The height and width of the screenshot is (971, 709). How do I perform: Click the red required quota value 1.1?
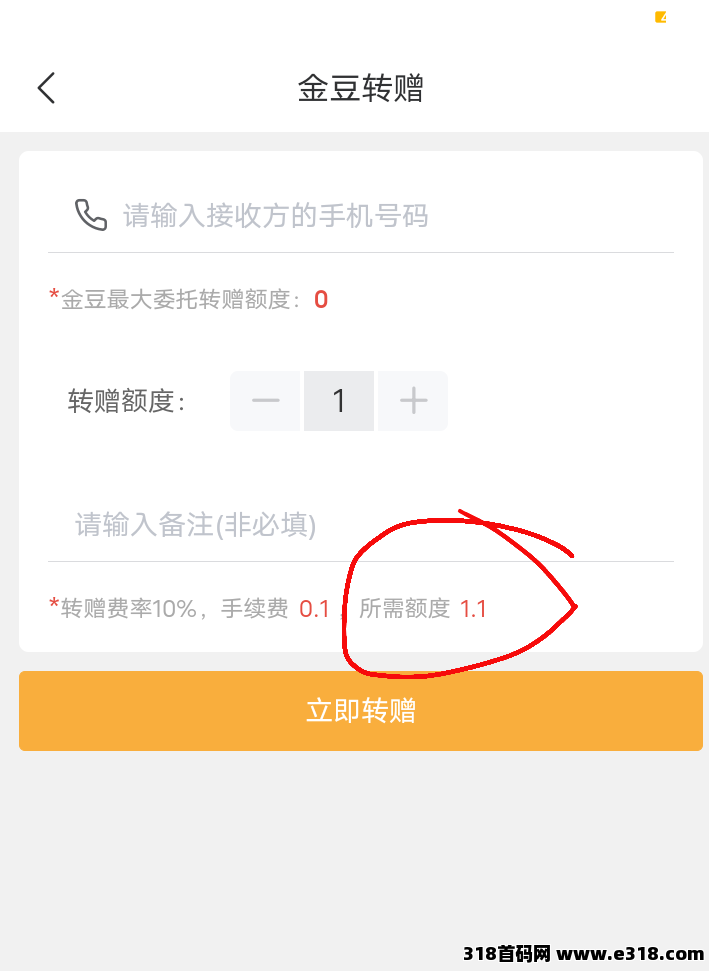coord(472,609)
